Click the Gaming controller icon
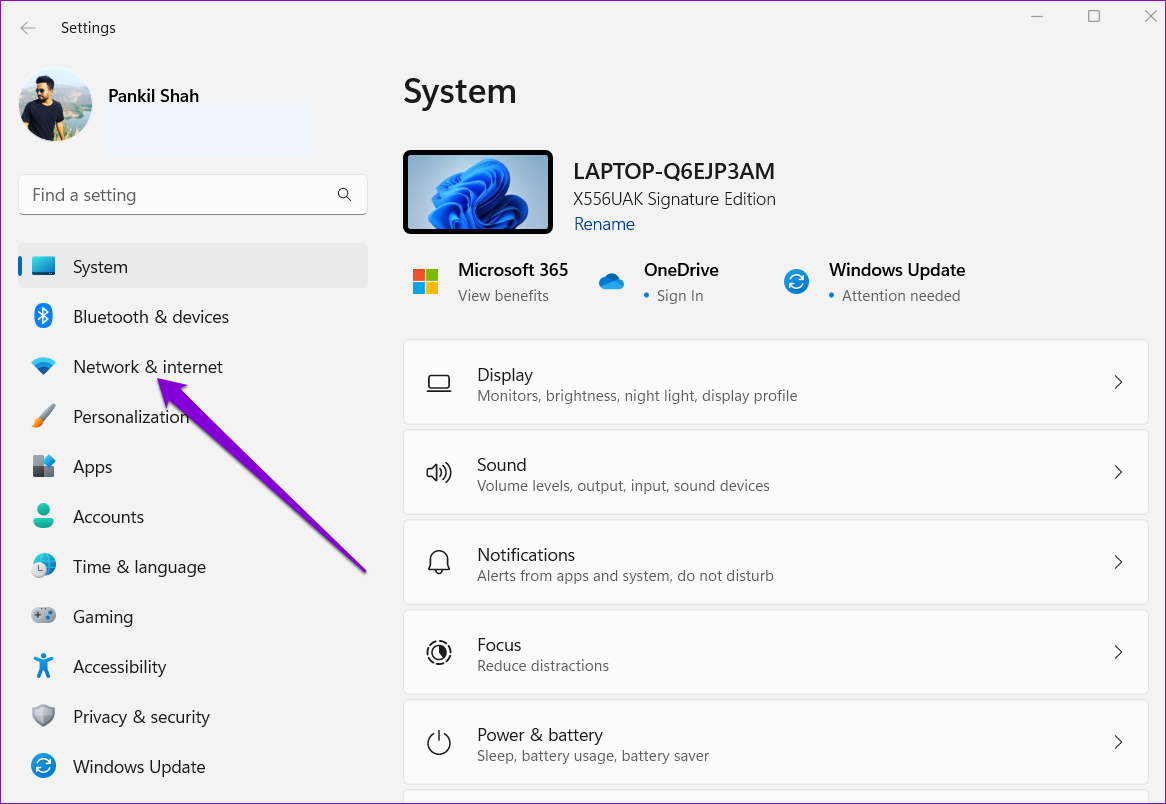This screenshot has width=1166, height=804. pyautogui.click(x=43, y=617)
